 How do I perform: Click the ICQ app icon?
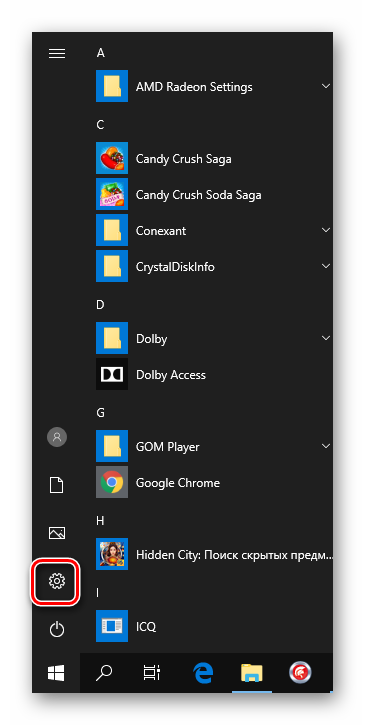tap(112, 627)
